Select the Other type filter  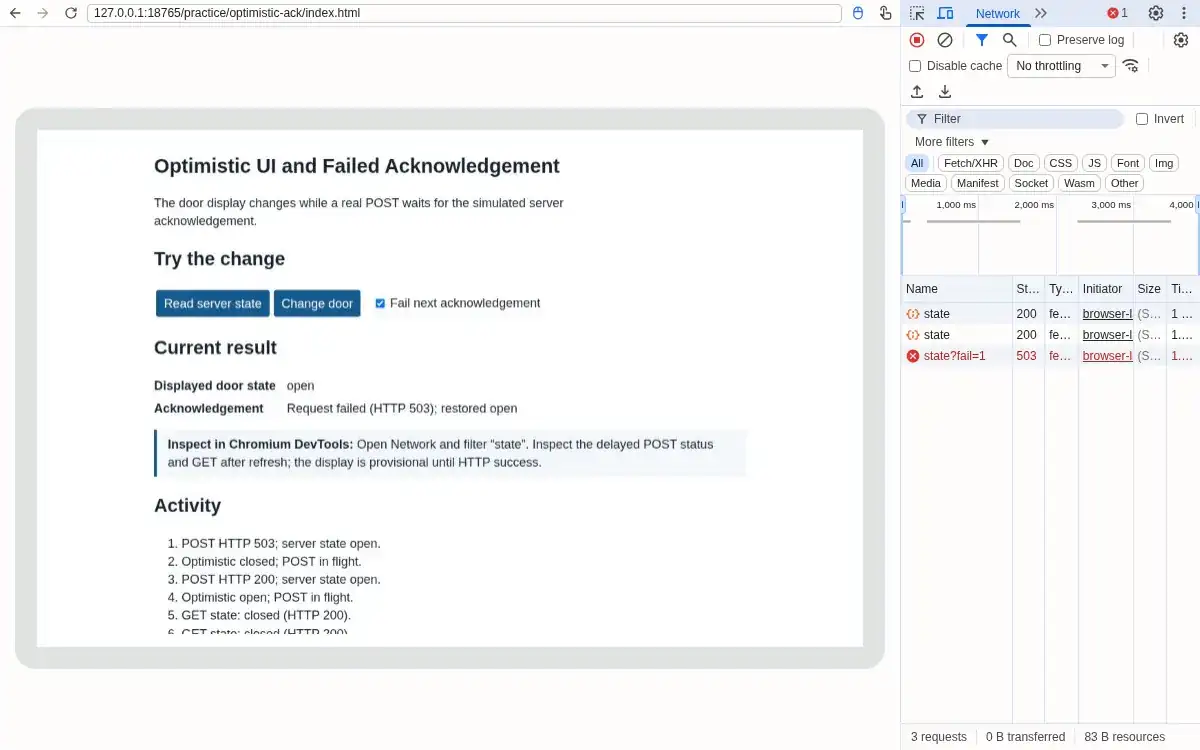point(1124,183)
